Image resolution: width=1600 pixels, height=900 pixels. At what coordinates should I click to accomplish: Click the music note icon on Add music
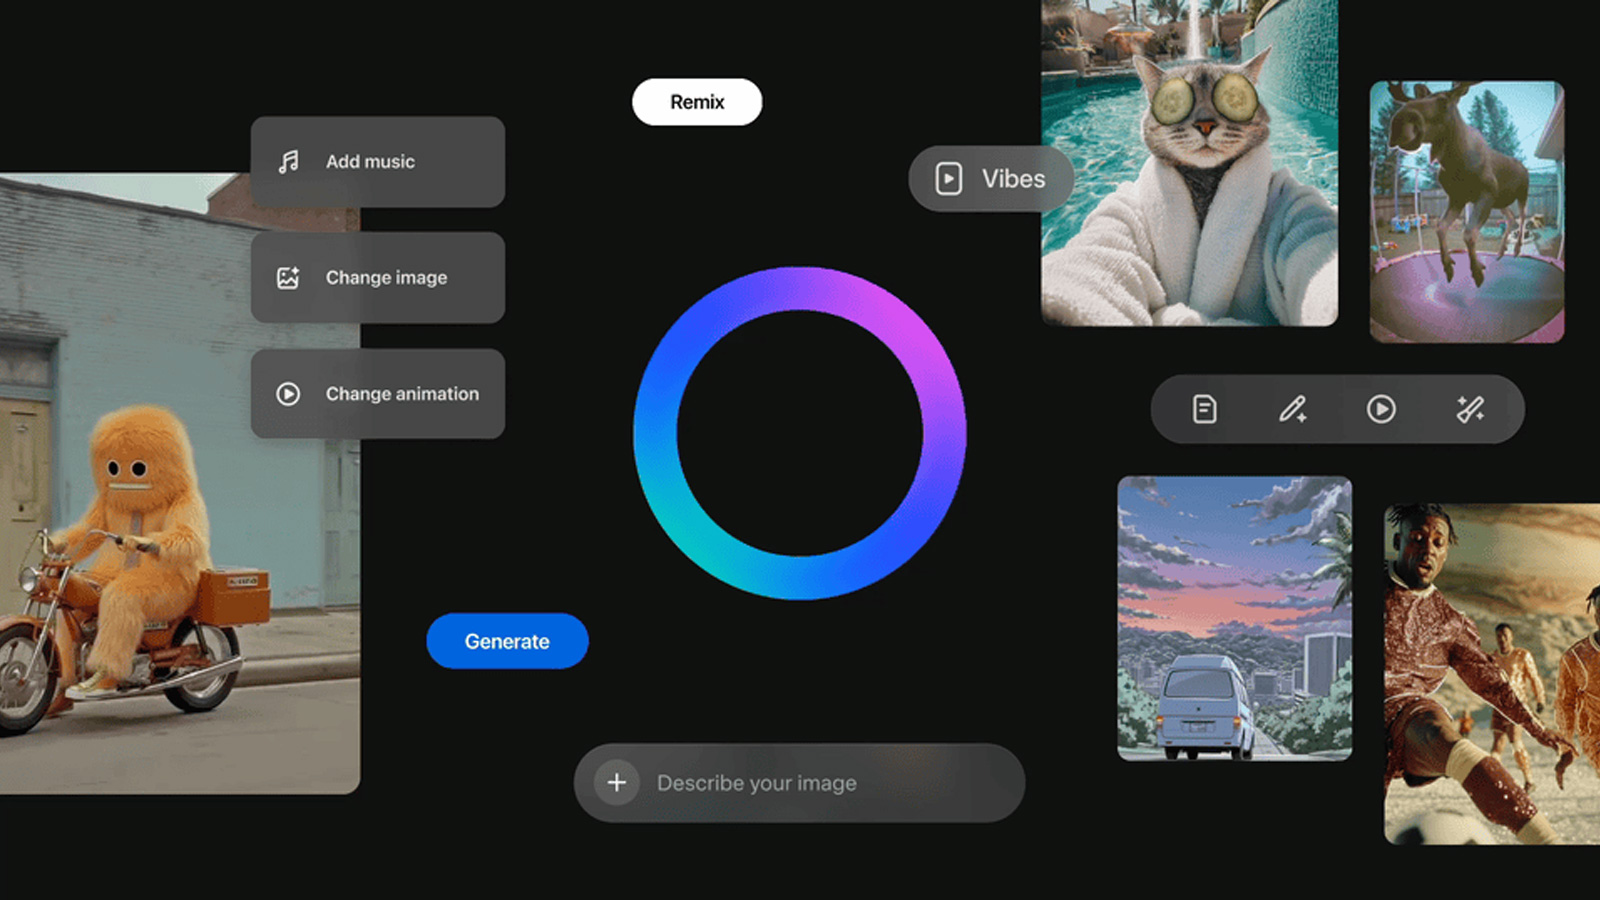[x=288, y=161]
